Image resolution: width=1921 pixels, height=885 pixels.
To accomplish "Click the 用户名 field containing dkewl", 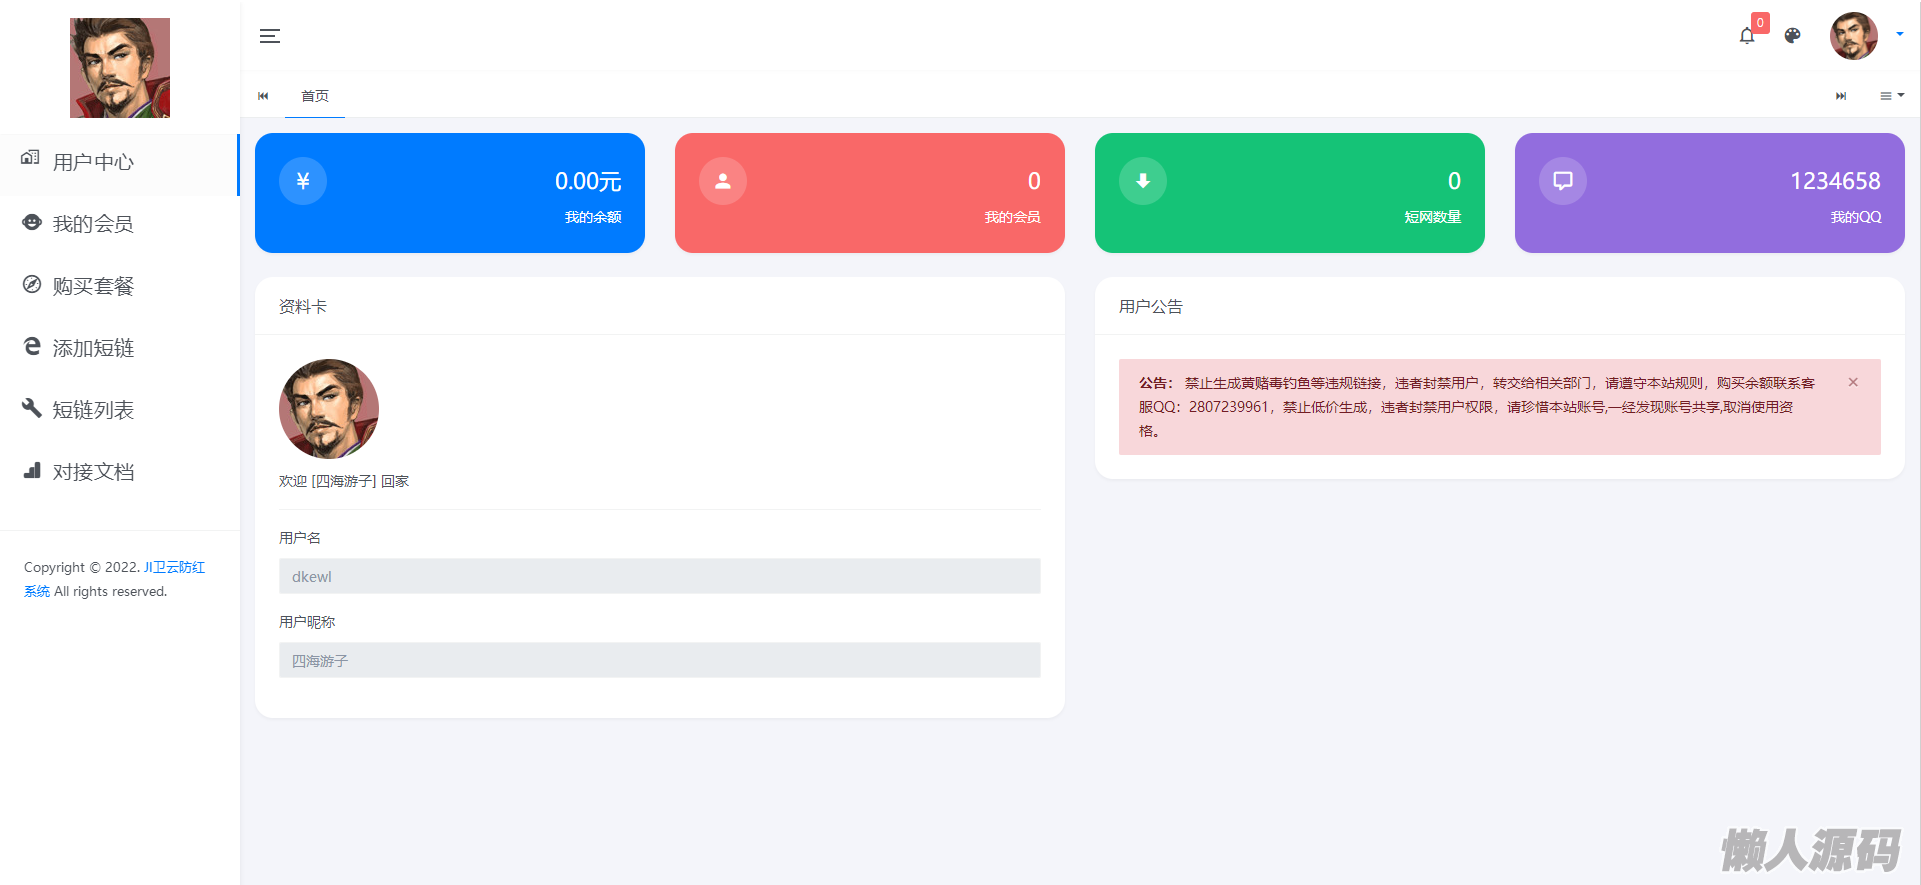I will pyautogui.click(x=660, y=576).
